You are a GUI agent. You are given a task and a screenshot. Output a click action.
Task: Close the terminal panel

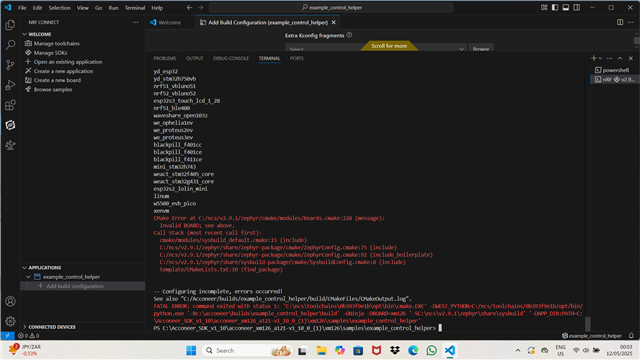[631, 58]
